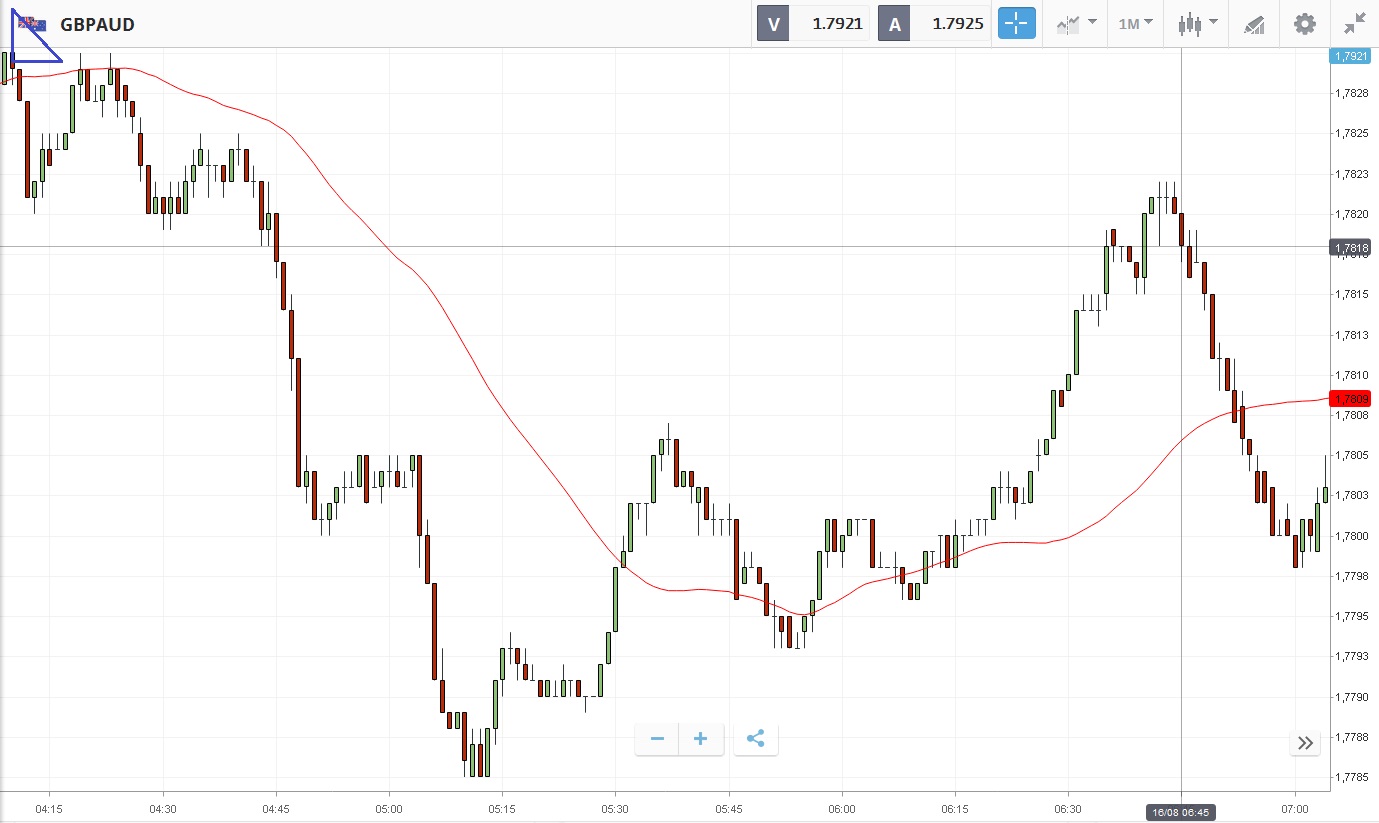This screenshot has width=1379, height=823.
Task: Click the GBPAUD symbol title
Action: pos(97,24)
